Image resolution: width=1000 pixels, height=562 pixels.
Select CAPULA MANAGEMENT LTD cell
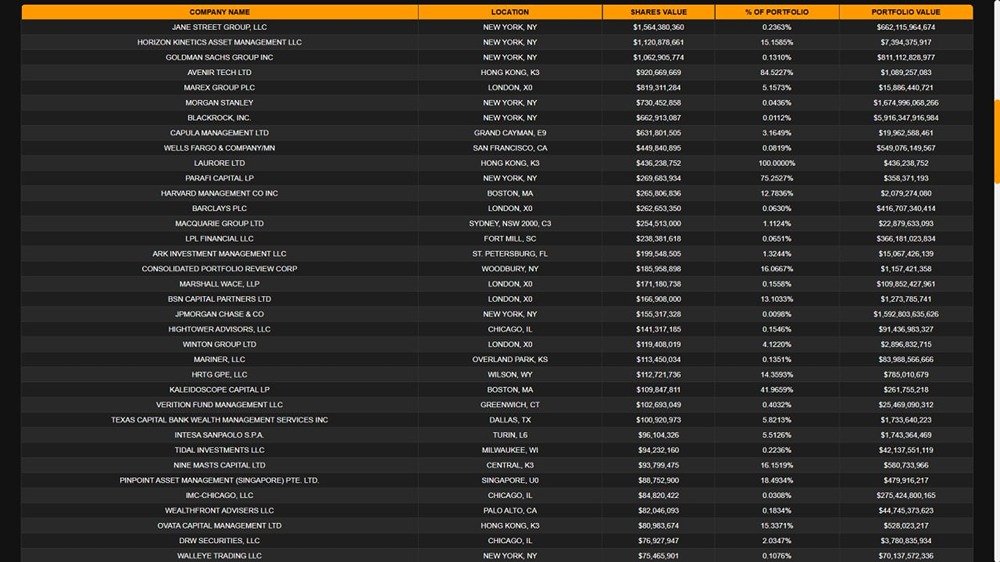[x=219, y=133]
